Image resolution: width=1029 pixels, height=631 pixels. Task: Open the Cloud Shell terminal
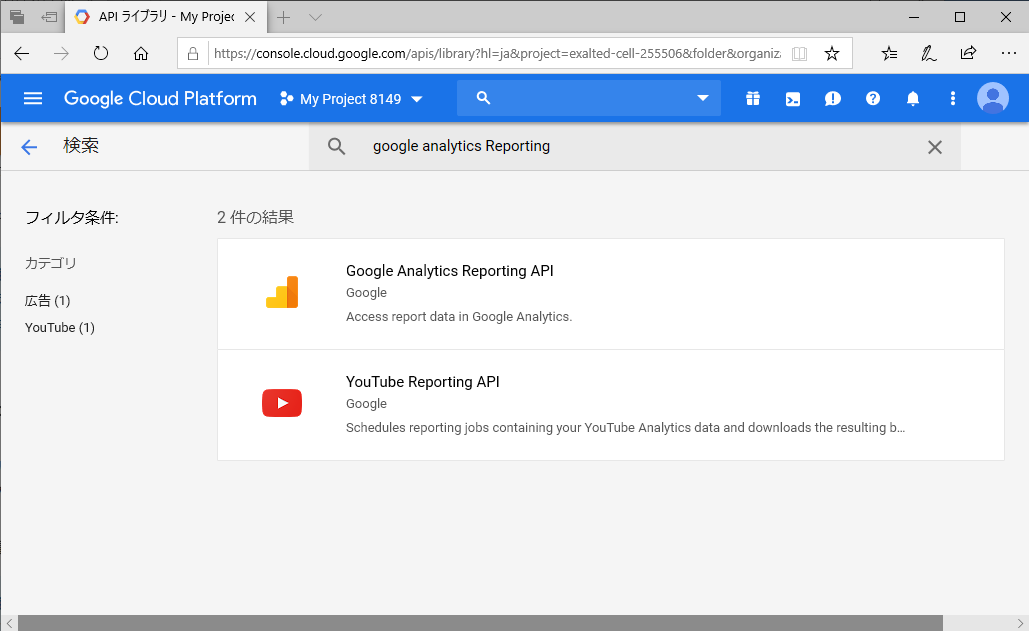(x=792, y=98)
